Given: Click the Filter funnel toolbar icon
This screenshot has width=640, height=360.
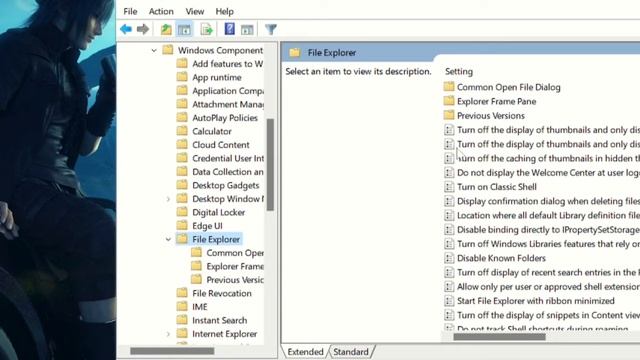Looking at the screenshot, I should tap(271, 29).
